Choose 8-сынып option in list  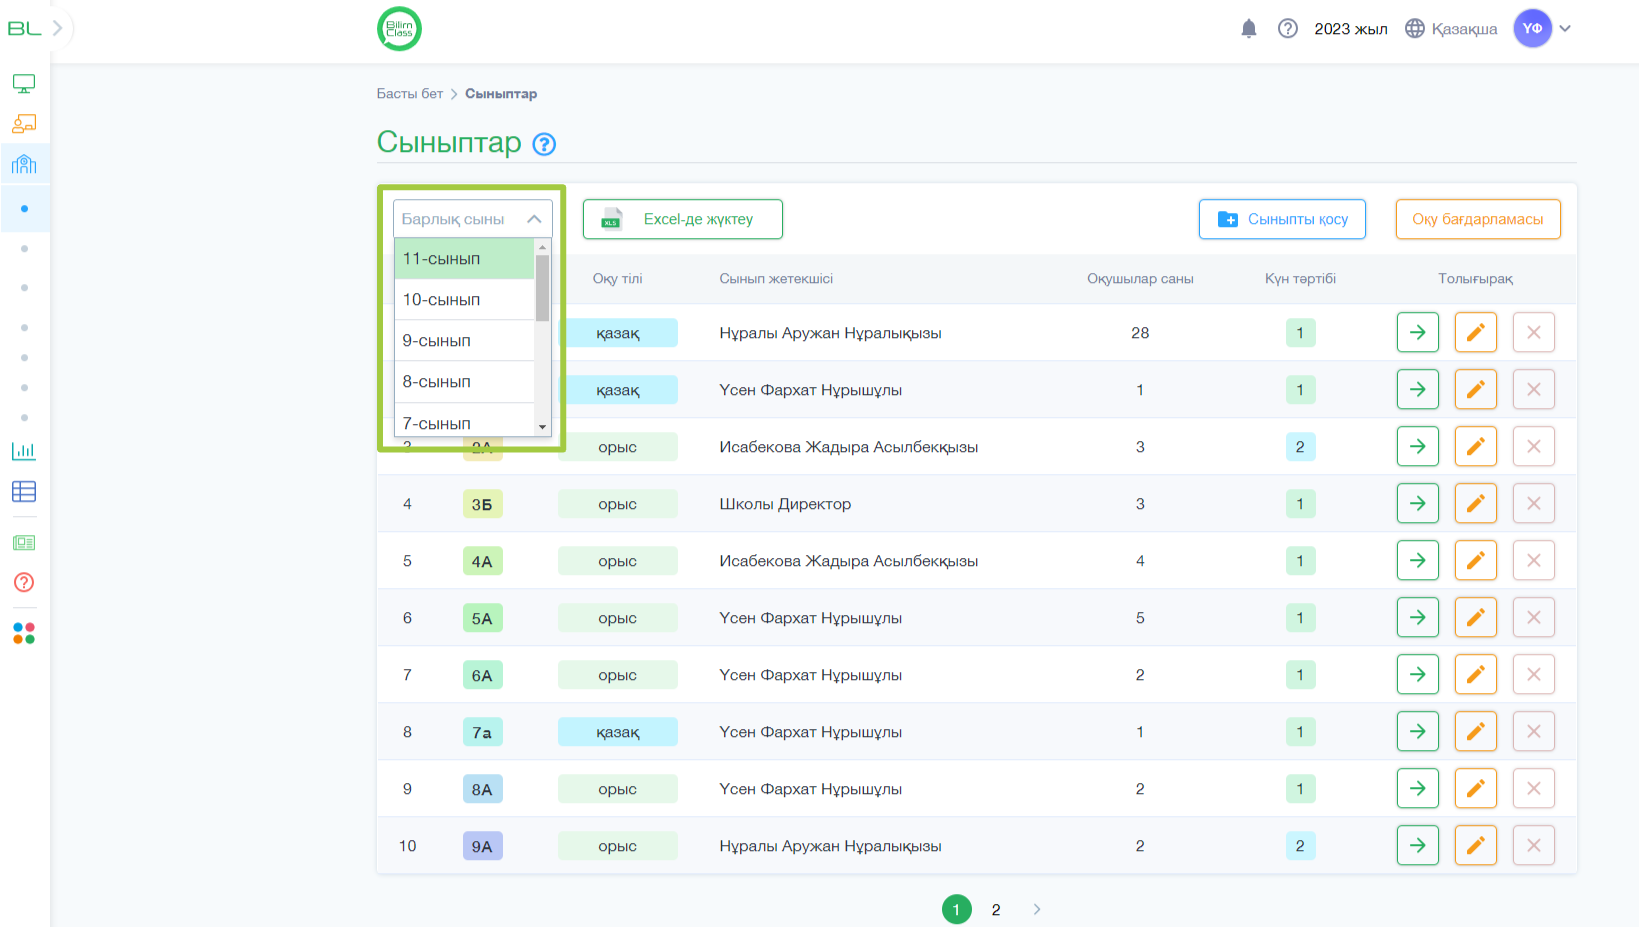[x=464, y=382]
